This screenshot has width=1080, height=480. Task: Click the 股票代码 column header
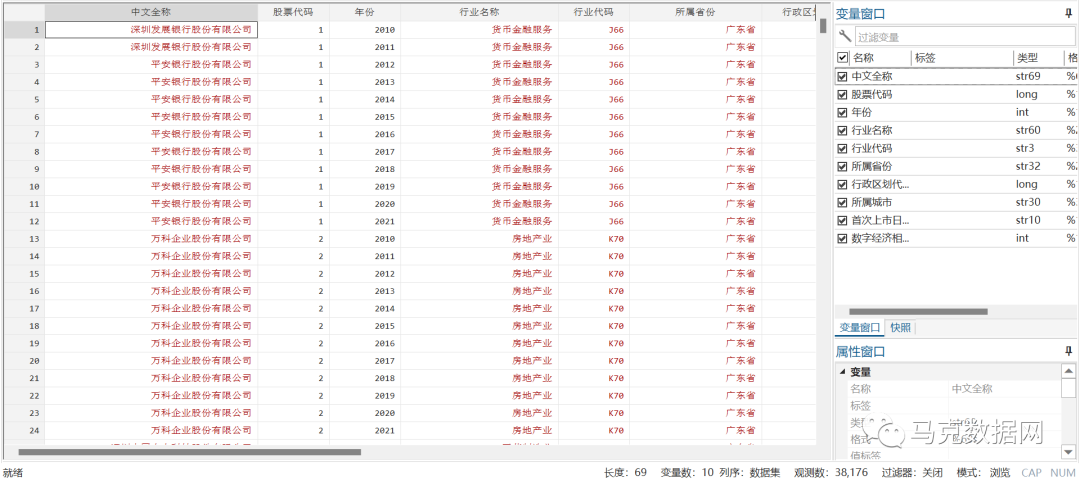point(293,12)
